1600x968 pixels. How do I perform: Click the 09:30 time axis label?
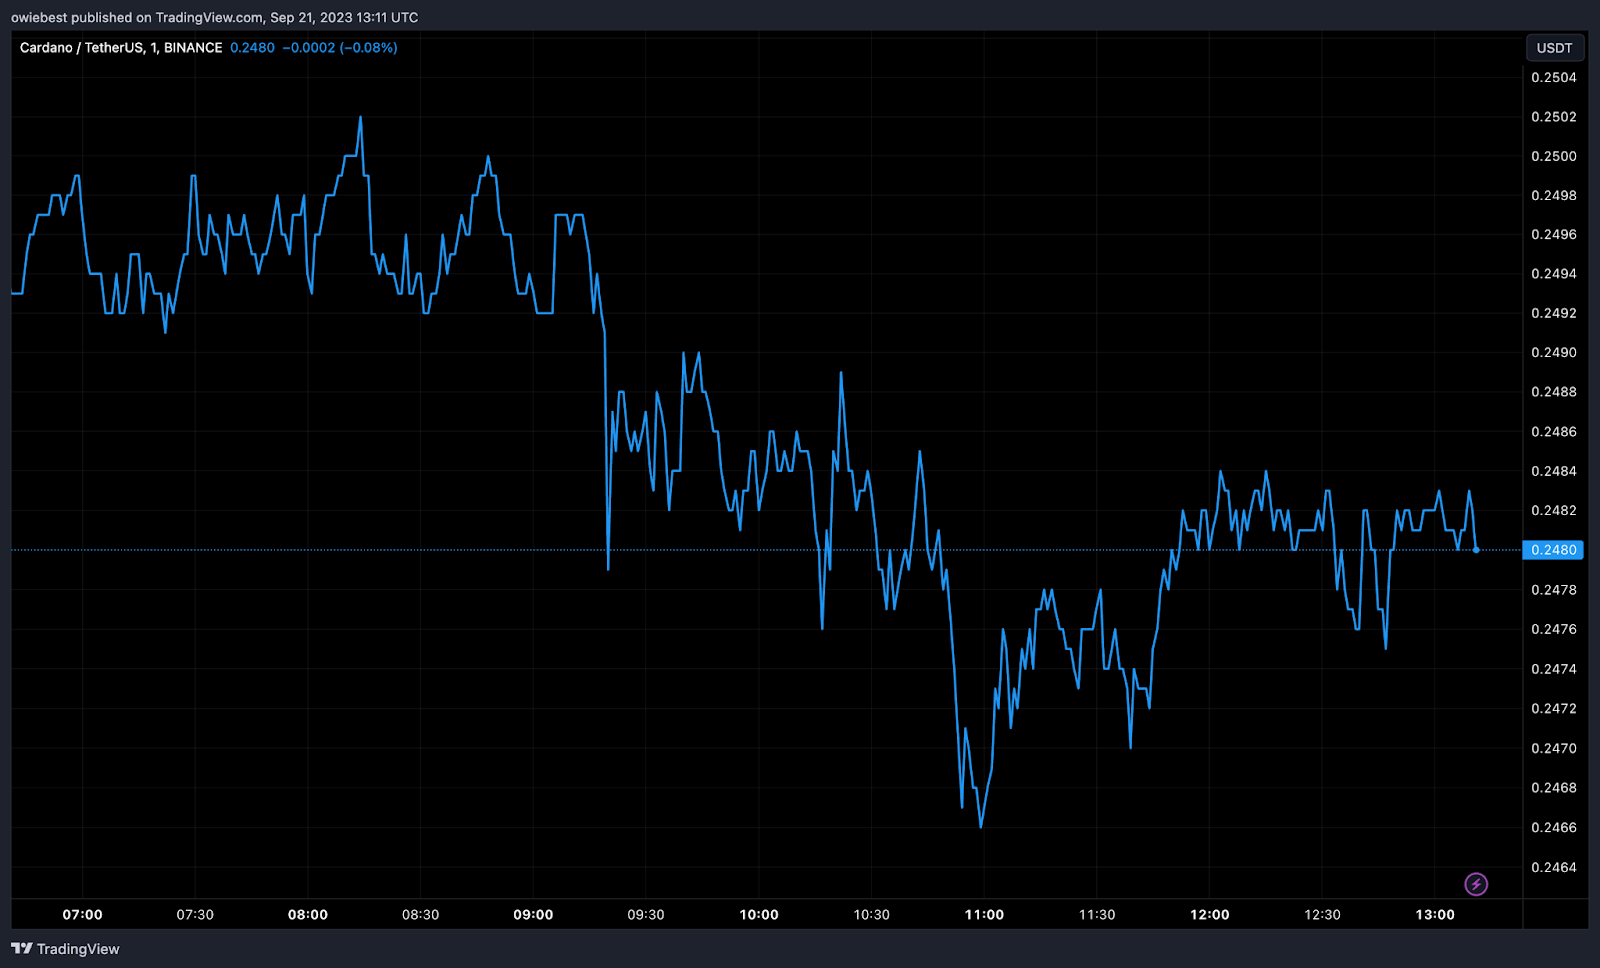click(x=646, y=915)
